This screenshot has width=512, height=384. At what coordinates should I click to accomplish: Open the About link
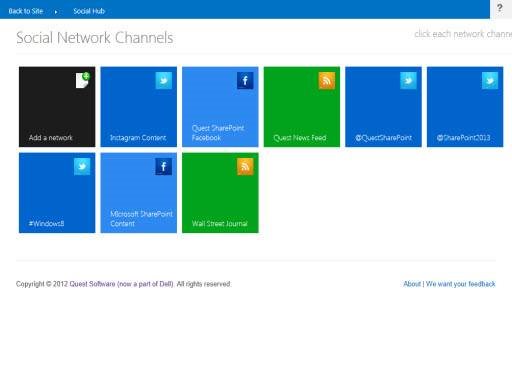[x=412, y=284]
